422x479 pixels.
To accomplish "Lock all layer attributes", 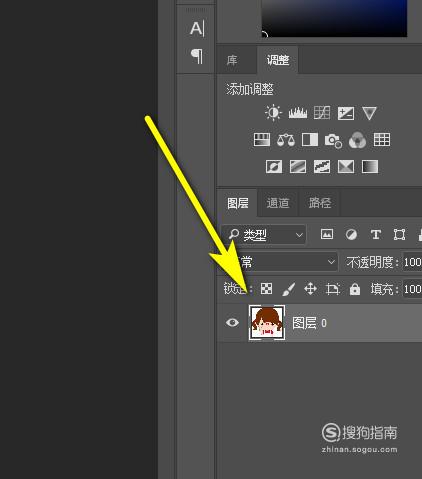I will [x=355, y=289].
